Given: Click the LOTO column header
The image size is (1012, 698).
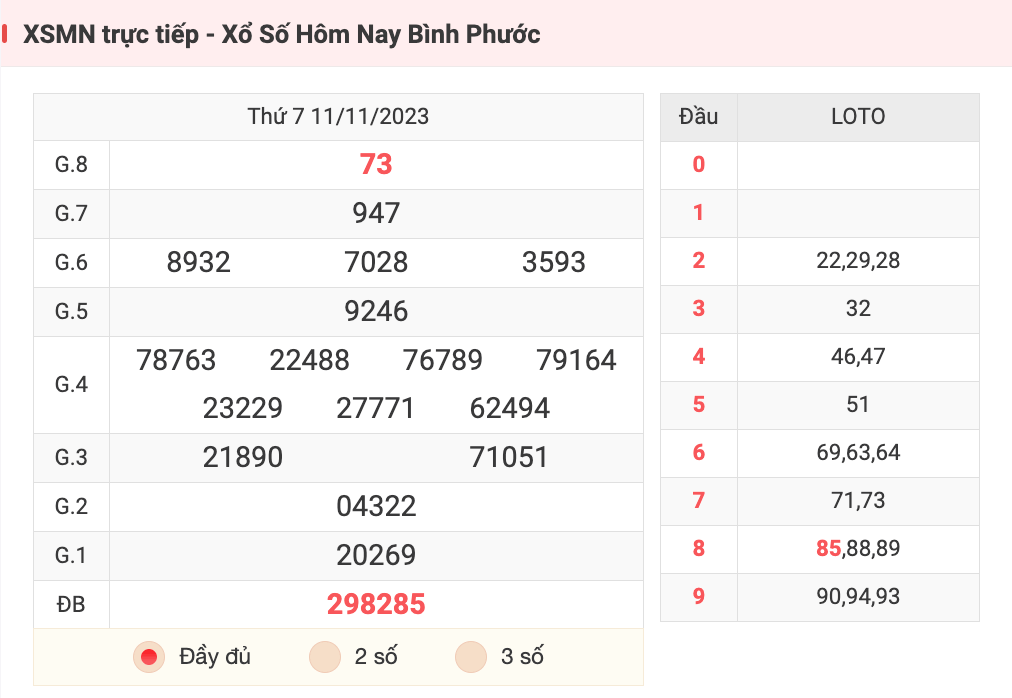Looking at the screenshot, I should [x=858, y=117].
